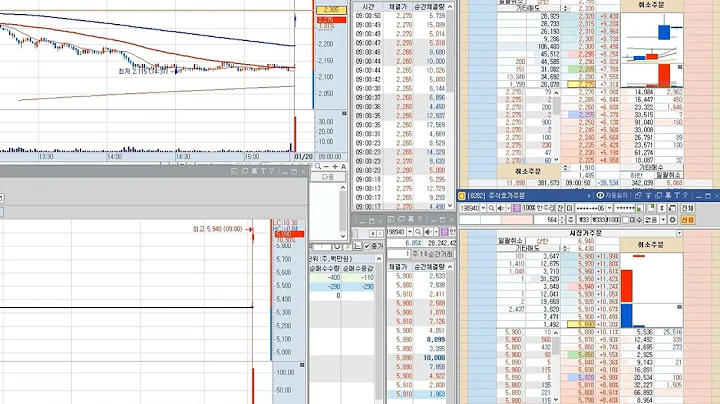The width and height of the screenshot is (720, 404).
Task: Click the 전체 button in order toolbar
Action: [687, 208]
